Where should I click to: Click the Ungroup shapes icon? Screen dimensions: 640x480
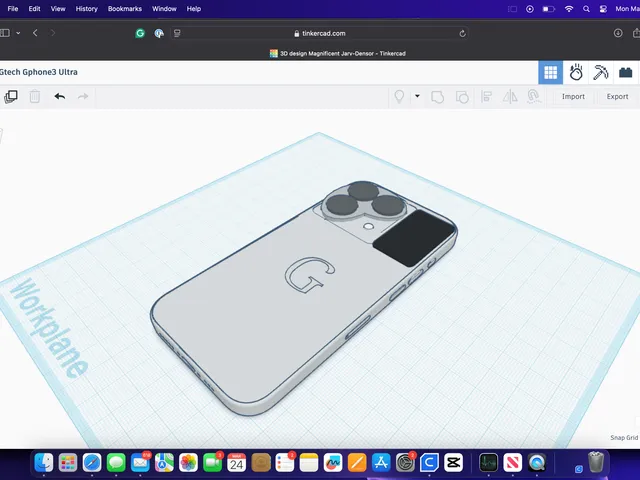point(462,97)
